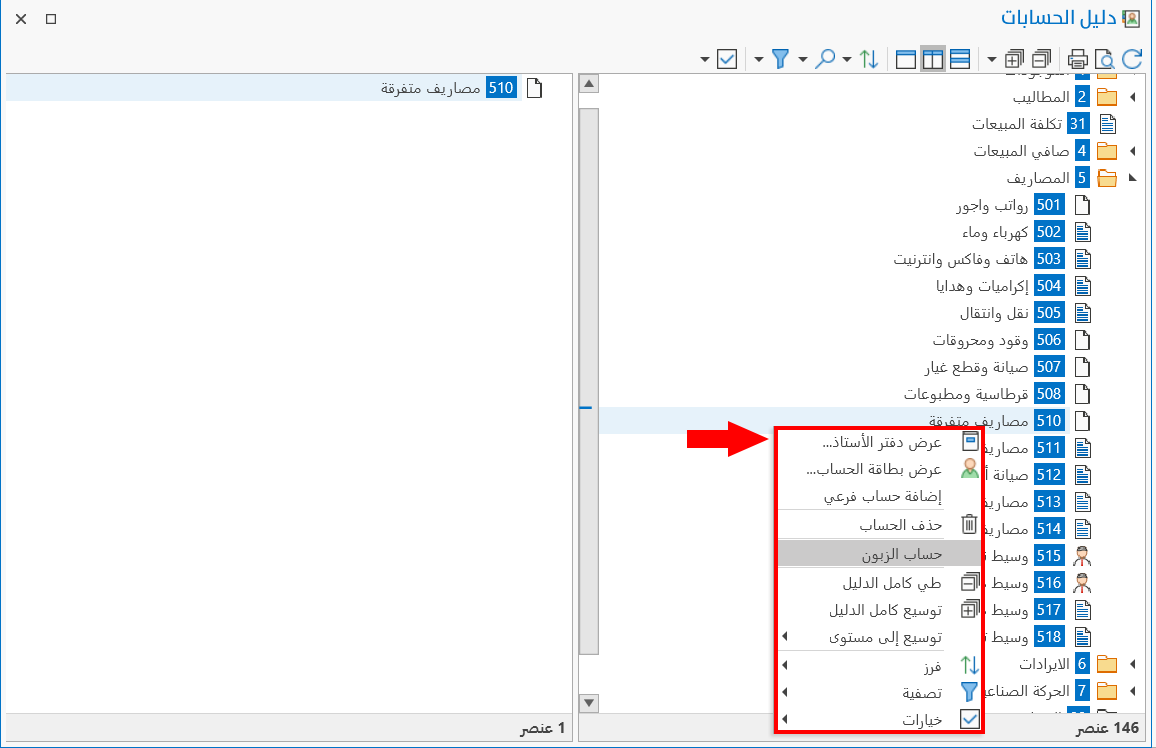The image size is (1156, 748).
Task: Click the refresh icon in the toolbar
Action: click(1132, 59)
